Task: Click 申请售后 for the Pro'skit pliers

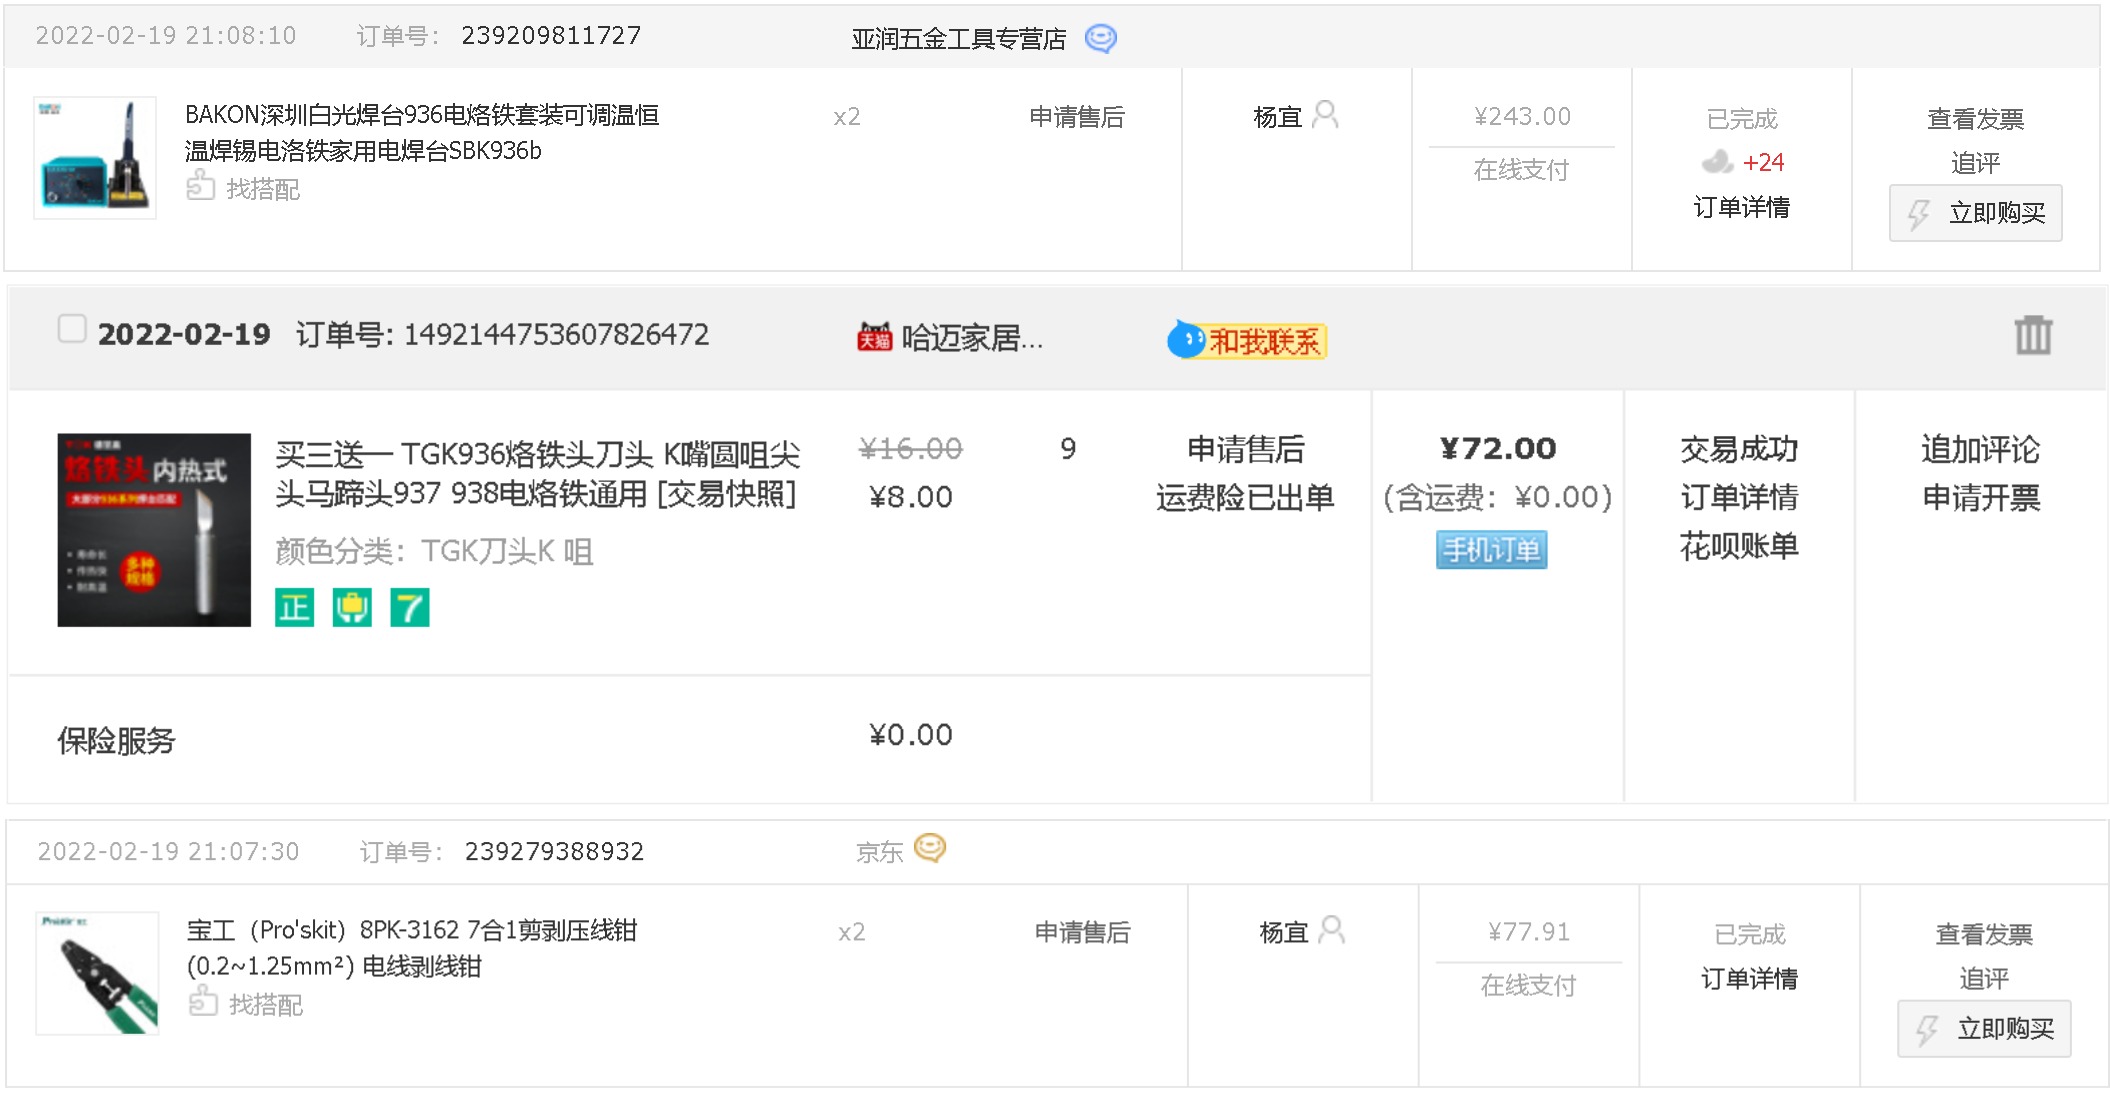Action: (1082, 932)
